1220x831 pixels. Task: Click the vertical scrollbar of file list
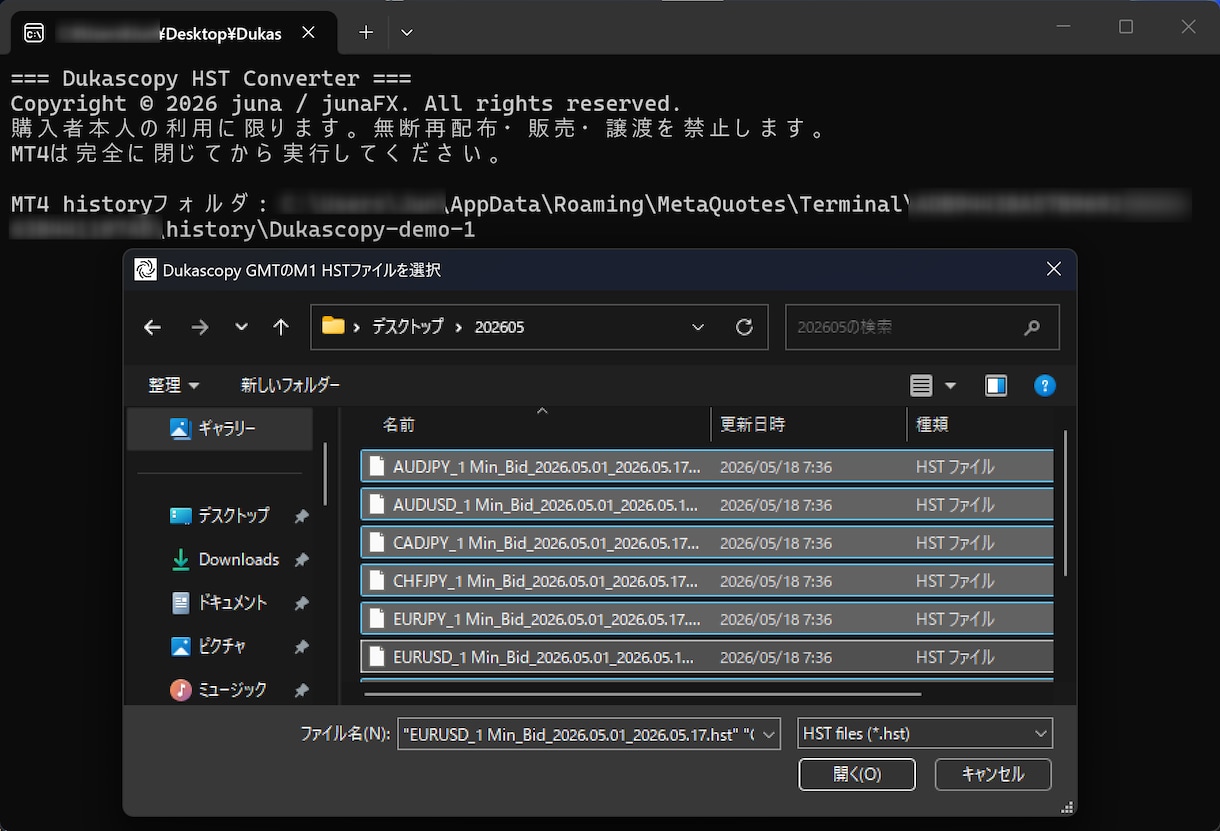click(x=1065, y=503)
